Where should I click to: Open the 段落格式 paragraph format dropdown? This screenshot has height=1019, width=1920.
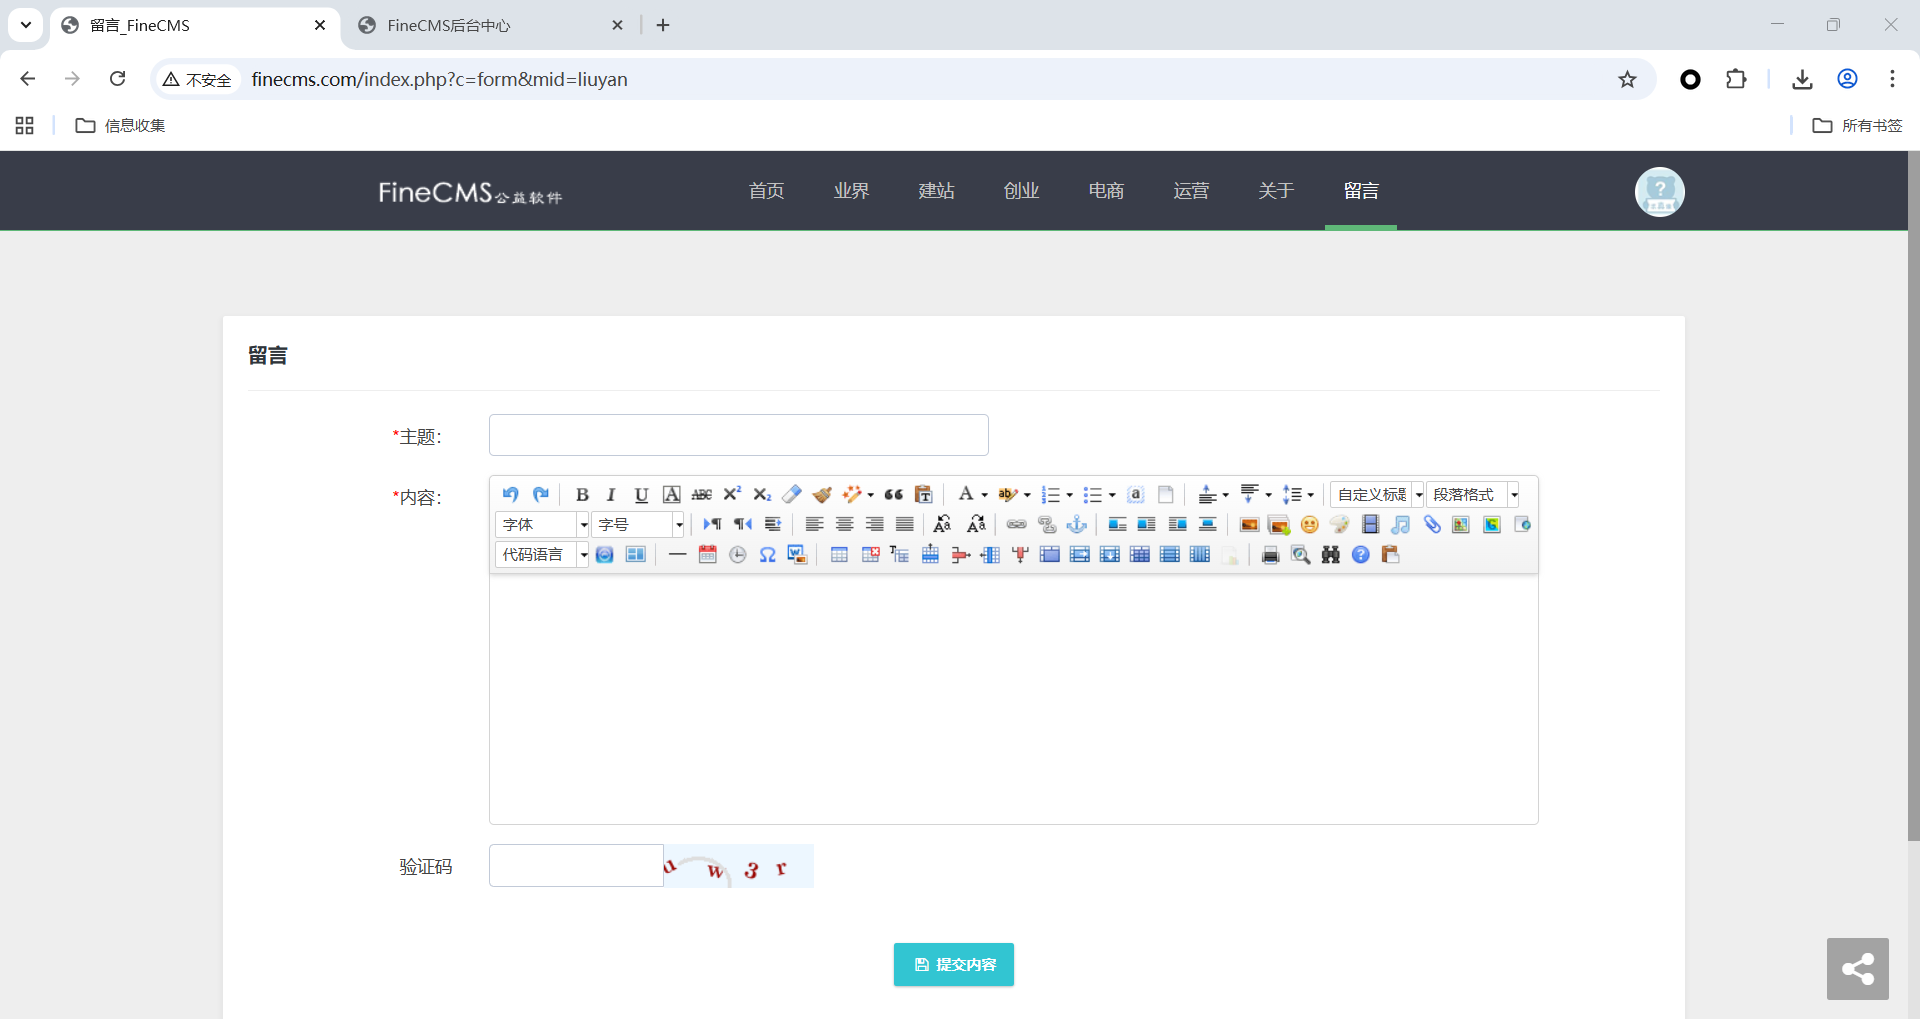click(1473, 494)
